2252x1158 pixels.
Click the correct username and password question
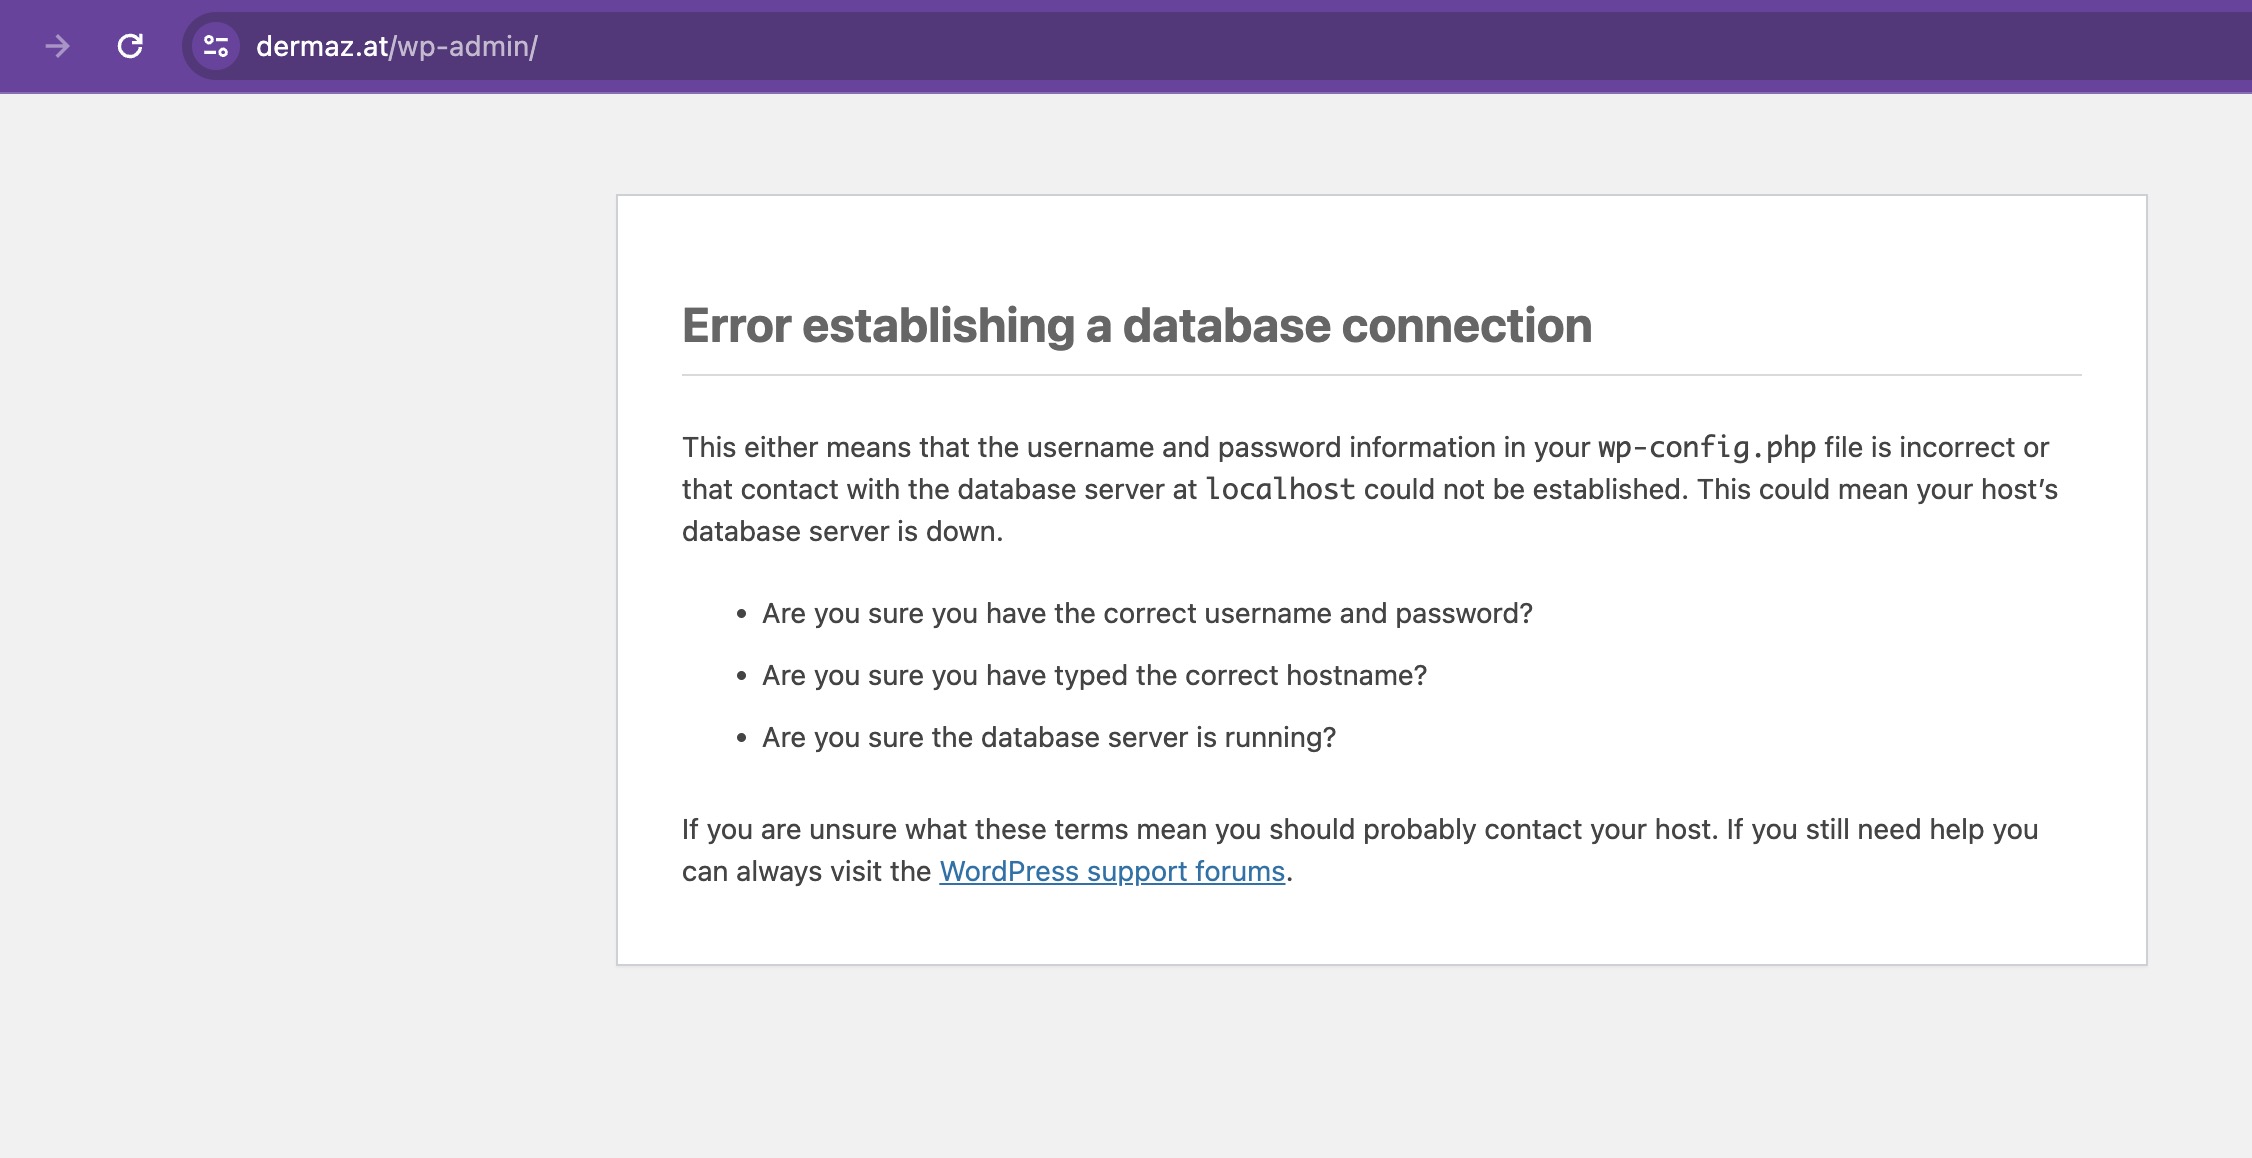click(1147, 613)
